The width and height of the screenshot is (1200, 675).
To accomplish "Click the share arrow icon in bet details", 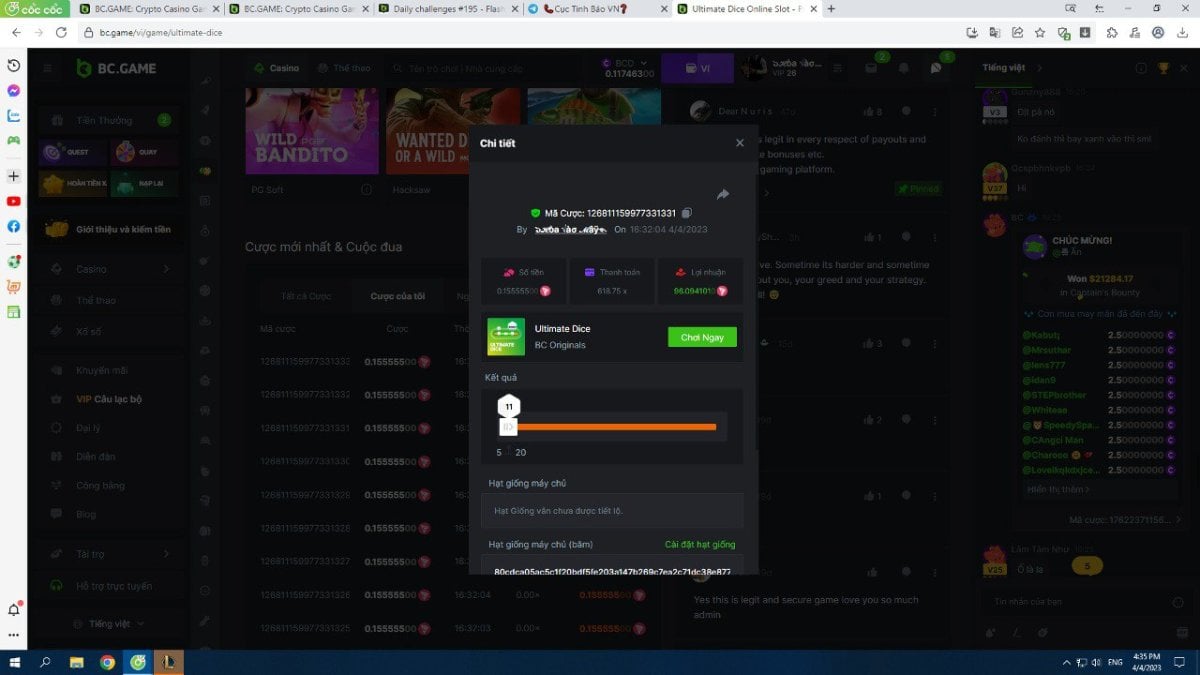I will [x=723, y=195].
